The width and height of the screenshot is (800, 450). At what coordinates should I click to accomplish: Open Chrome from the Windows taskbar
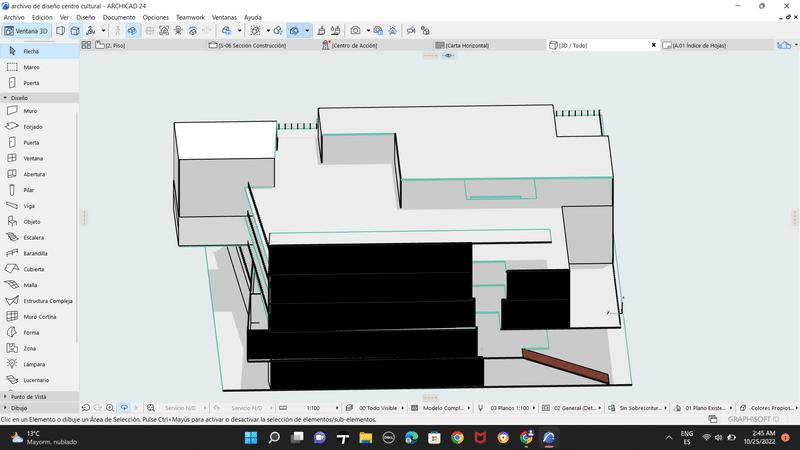pyautogui.click(x=457, y=438)
